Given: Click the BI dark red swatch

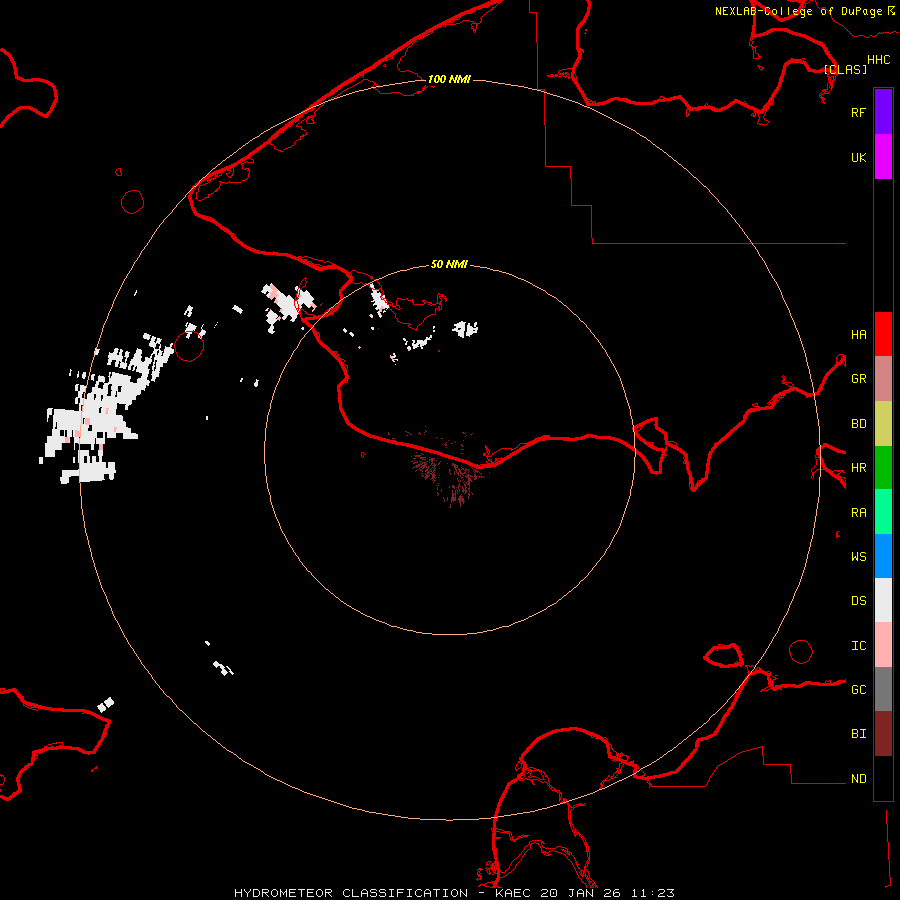Looking at the screenshot, I should pos(883,734).
